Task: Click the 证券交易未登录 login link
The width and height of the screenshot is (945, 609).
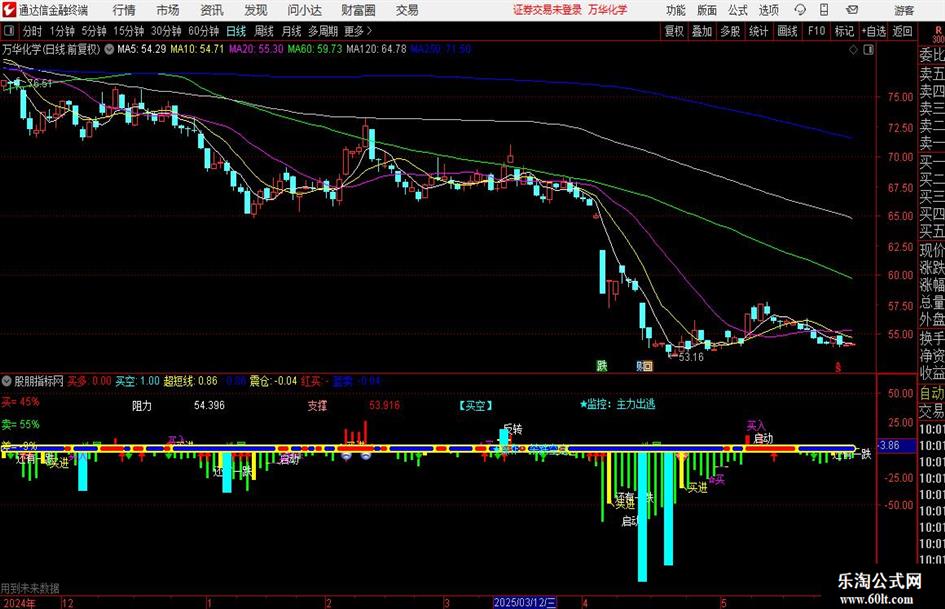Action: 547,10
